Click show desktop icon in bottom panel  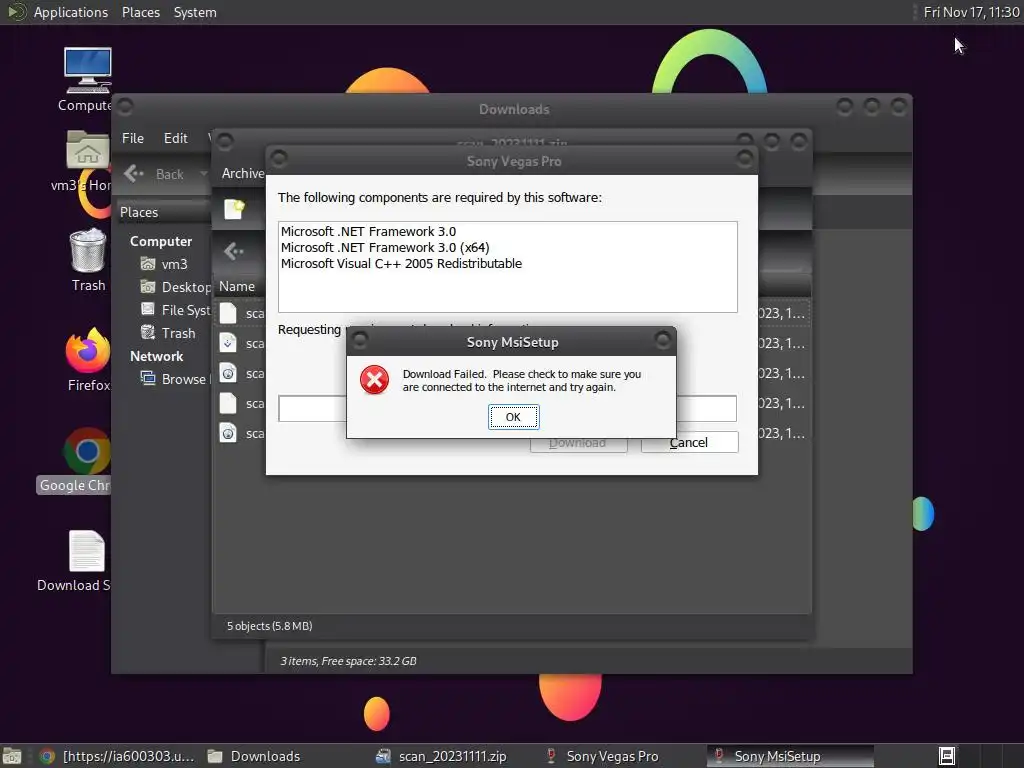pos(12,756)
